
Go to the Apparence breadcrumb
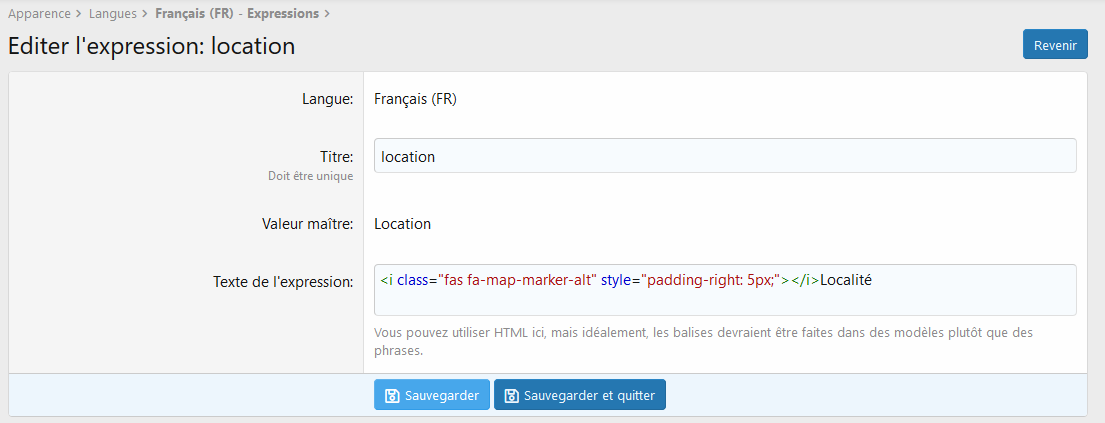pos(39,14)
